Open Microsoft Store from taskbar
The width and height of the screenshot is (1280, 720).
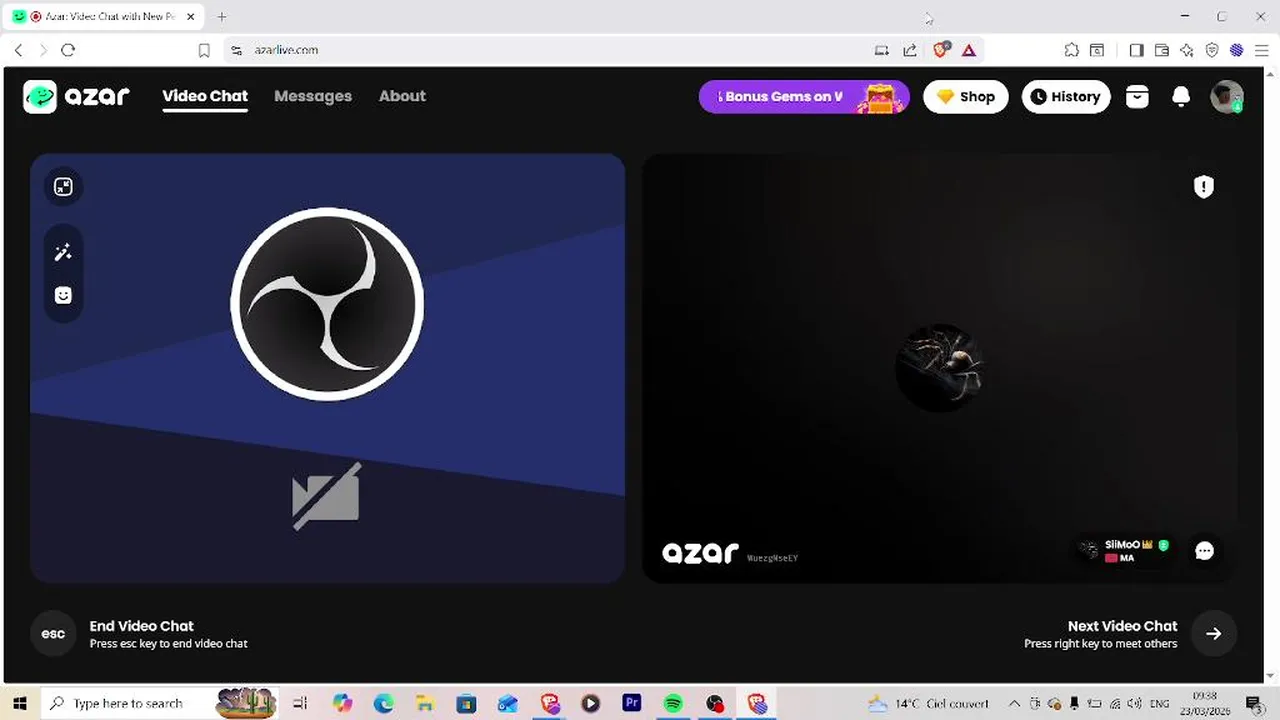click(x=466, y=704)
